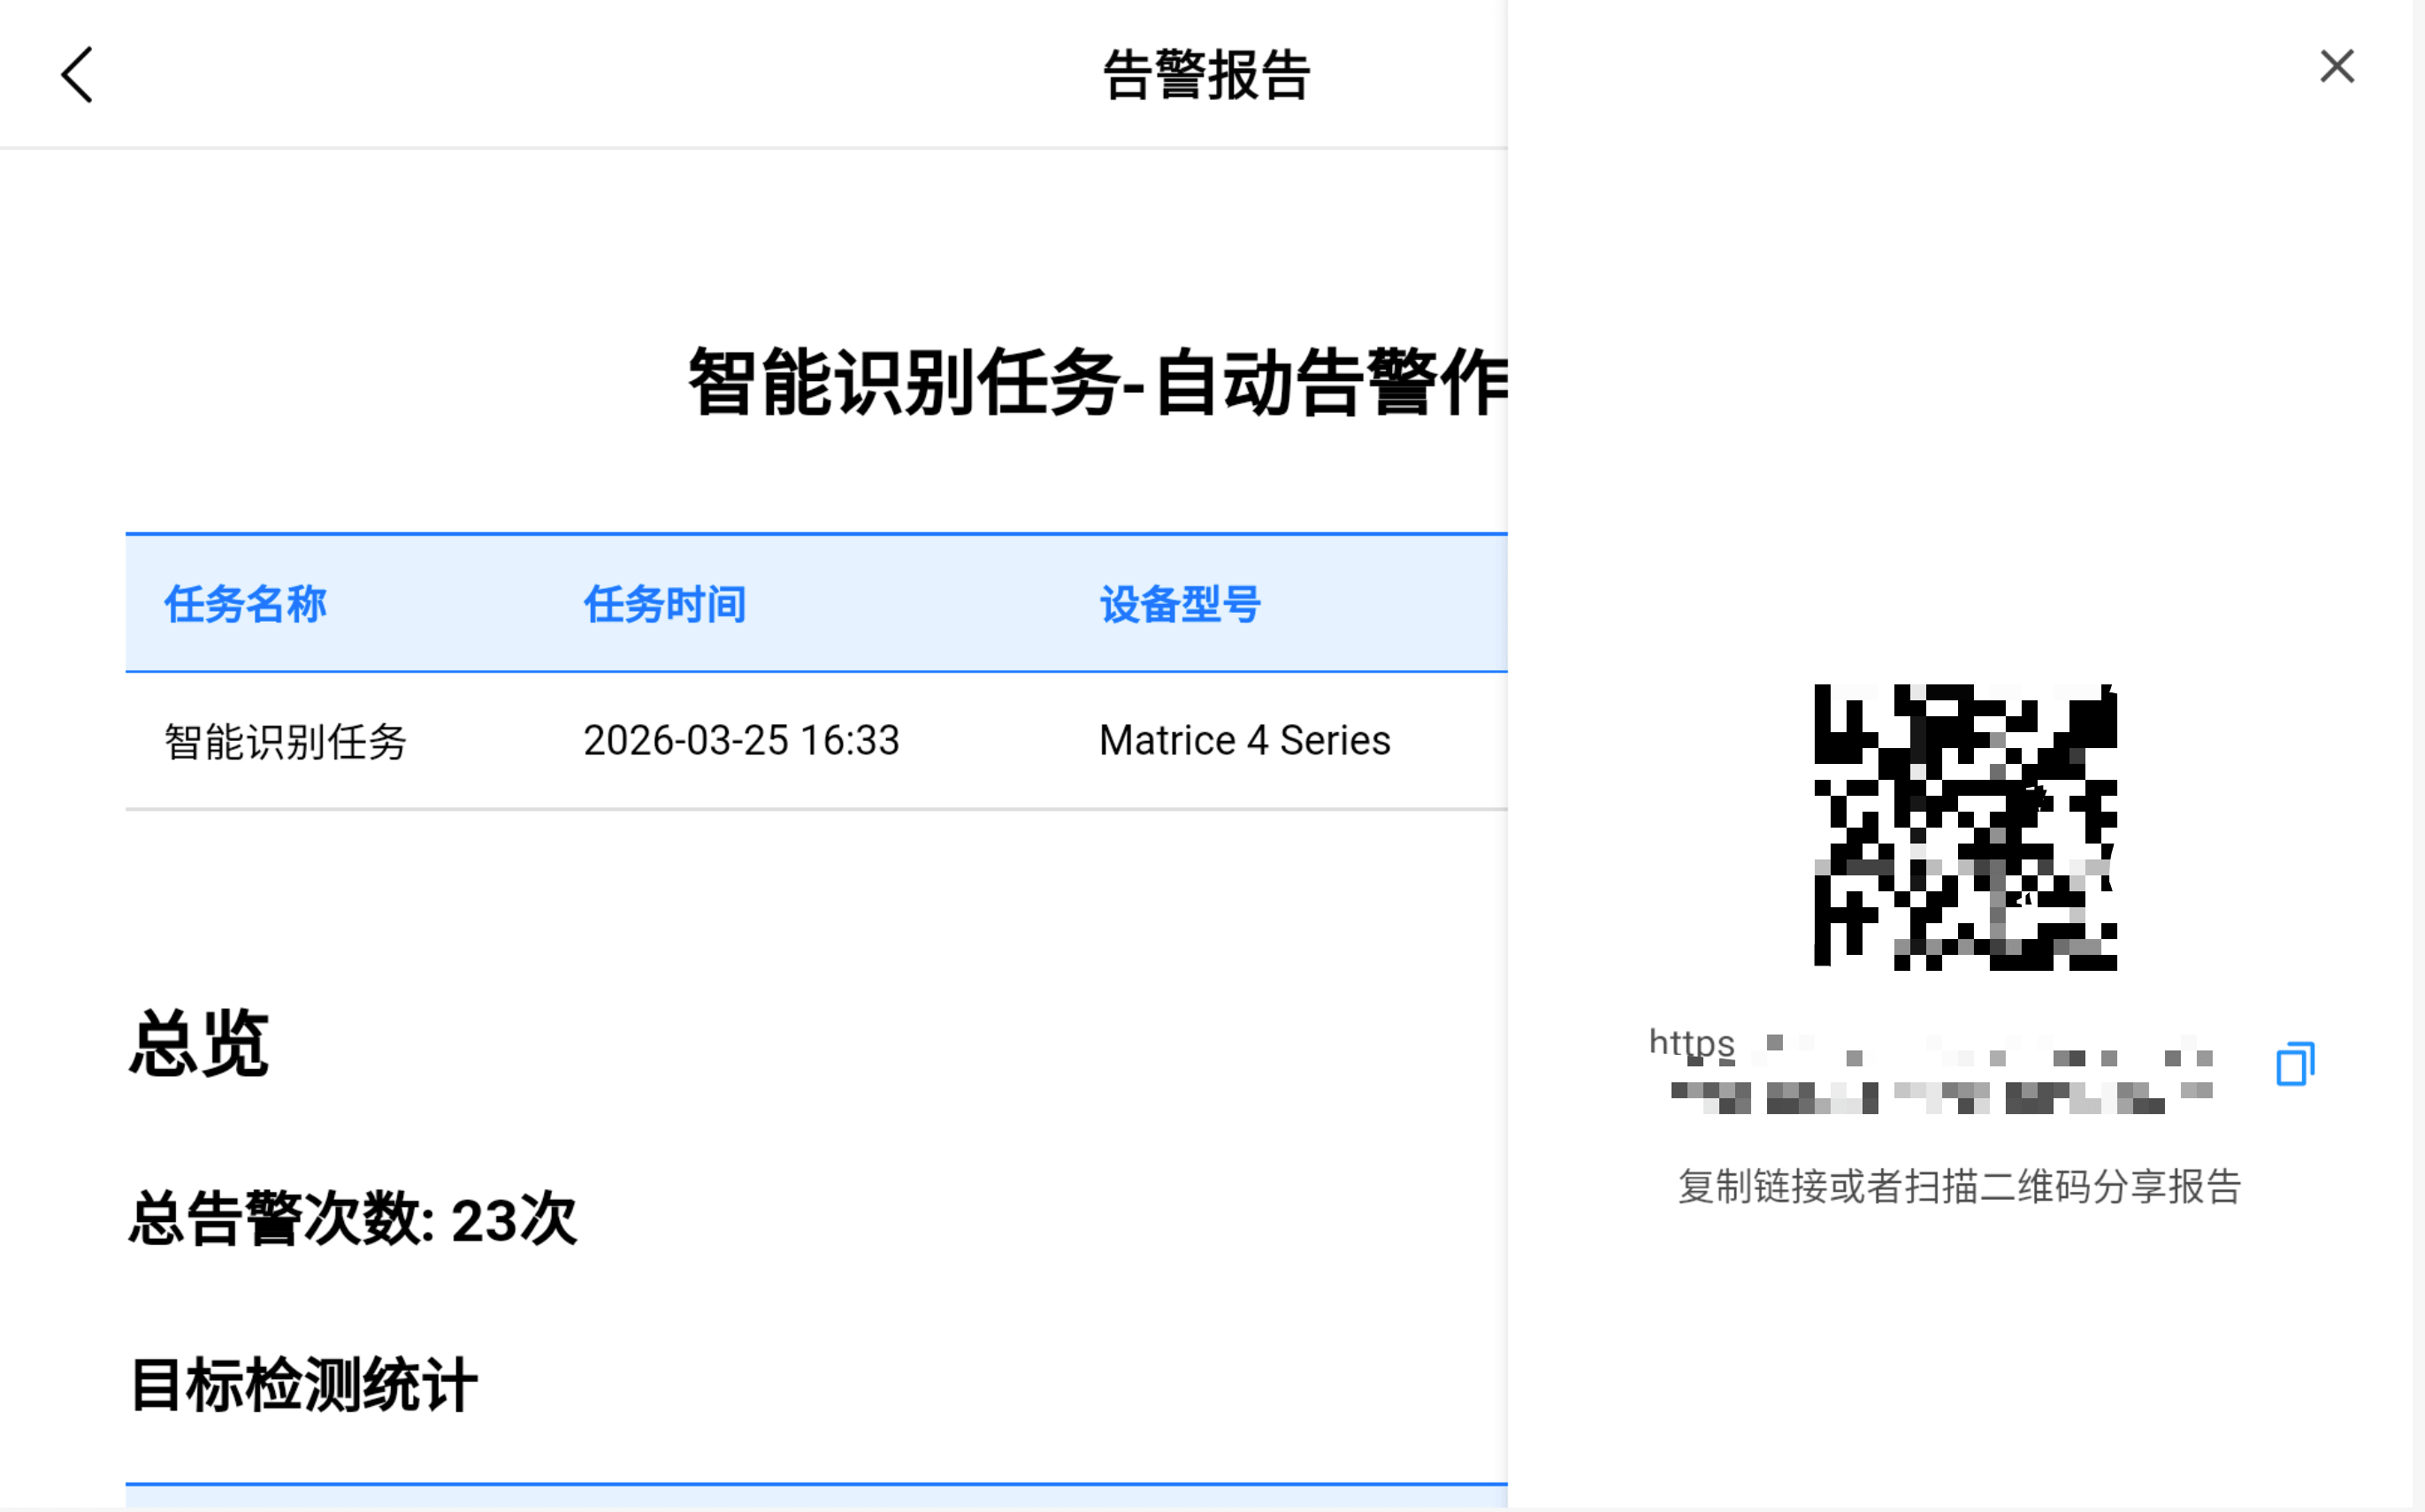2425x1512 pixels.
Task: Copy the report share link
Action: click(2295, 1063)
